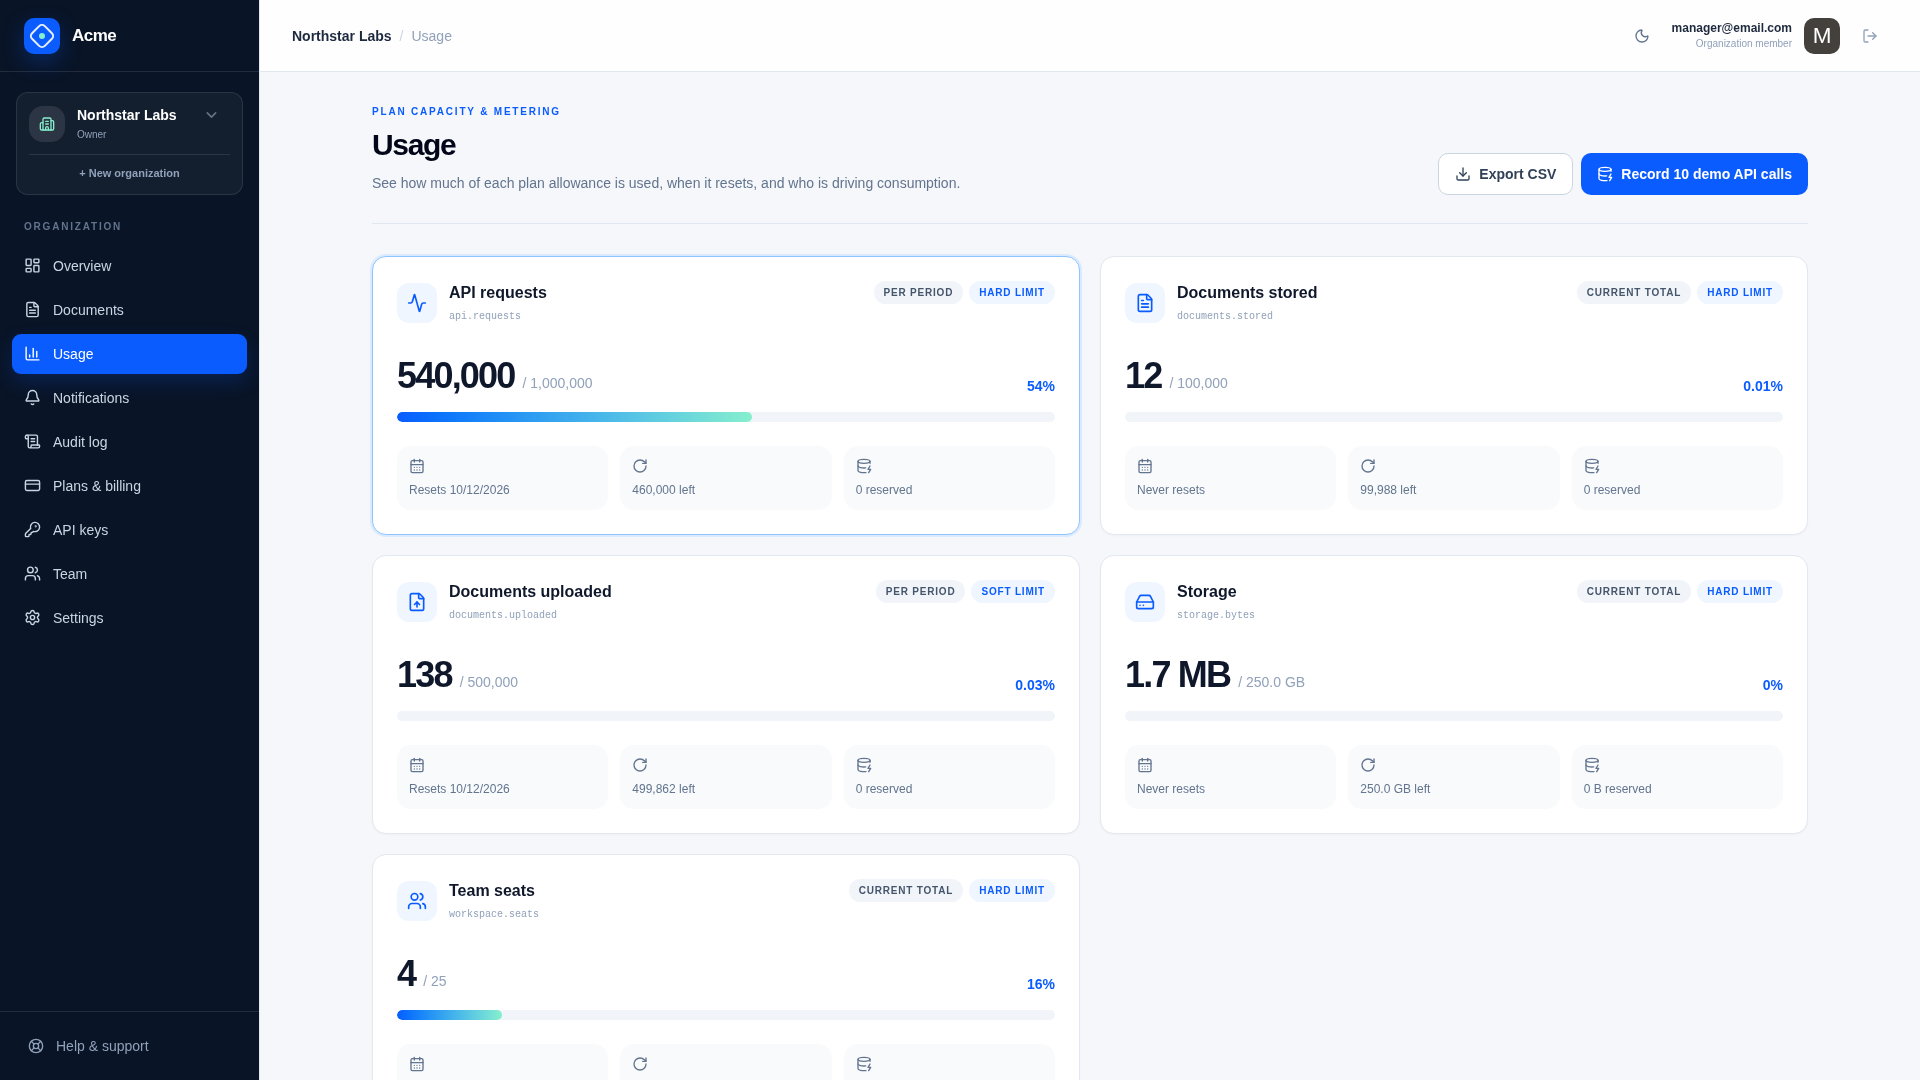The image size is (1920, 1080).
Task: Click "499,862 left" text
Action: coord(664,789)
